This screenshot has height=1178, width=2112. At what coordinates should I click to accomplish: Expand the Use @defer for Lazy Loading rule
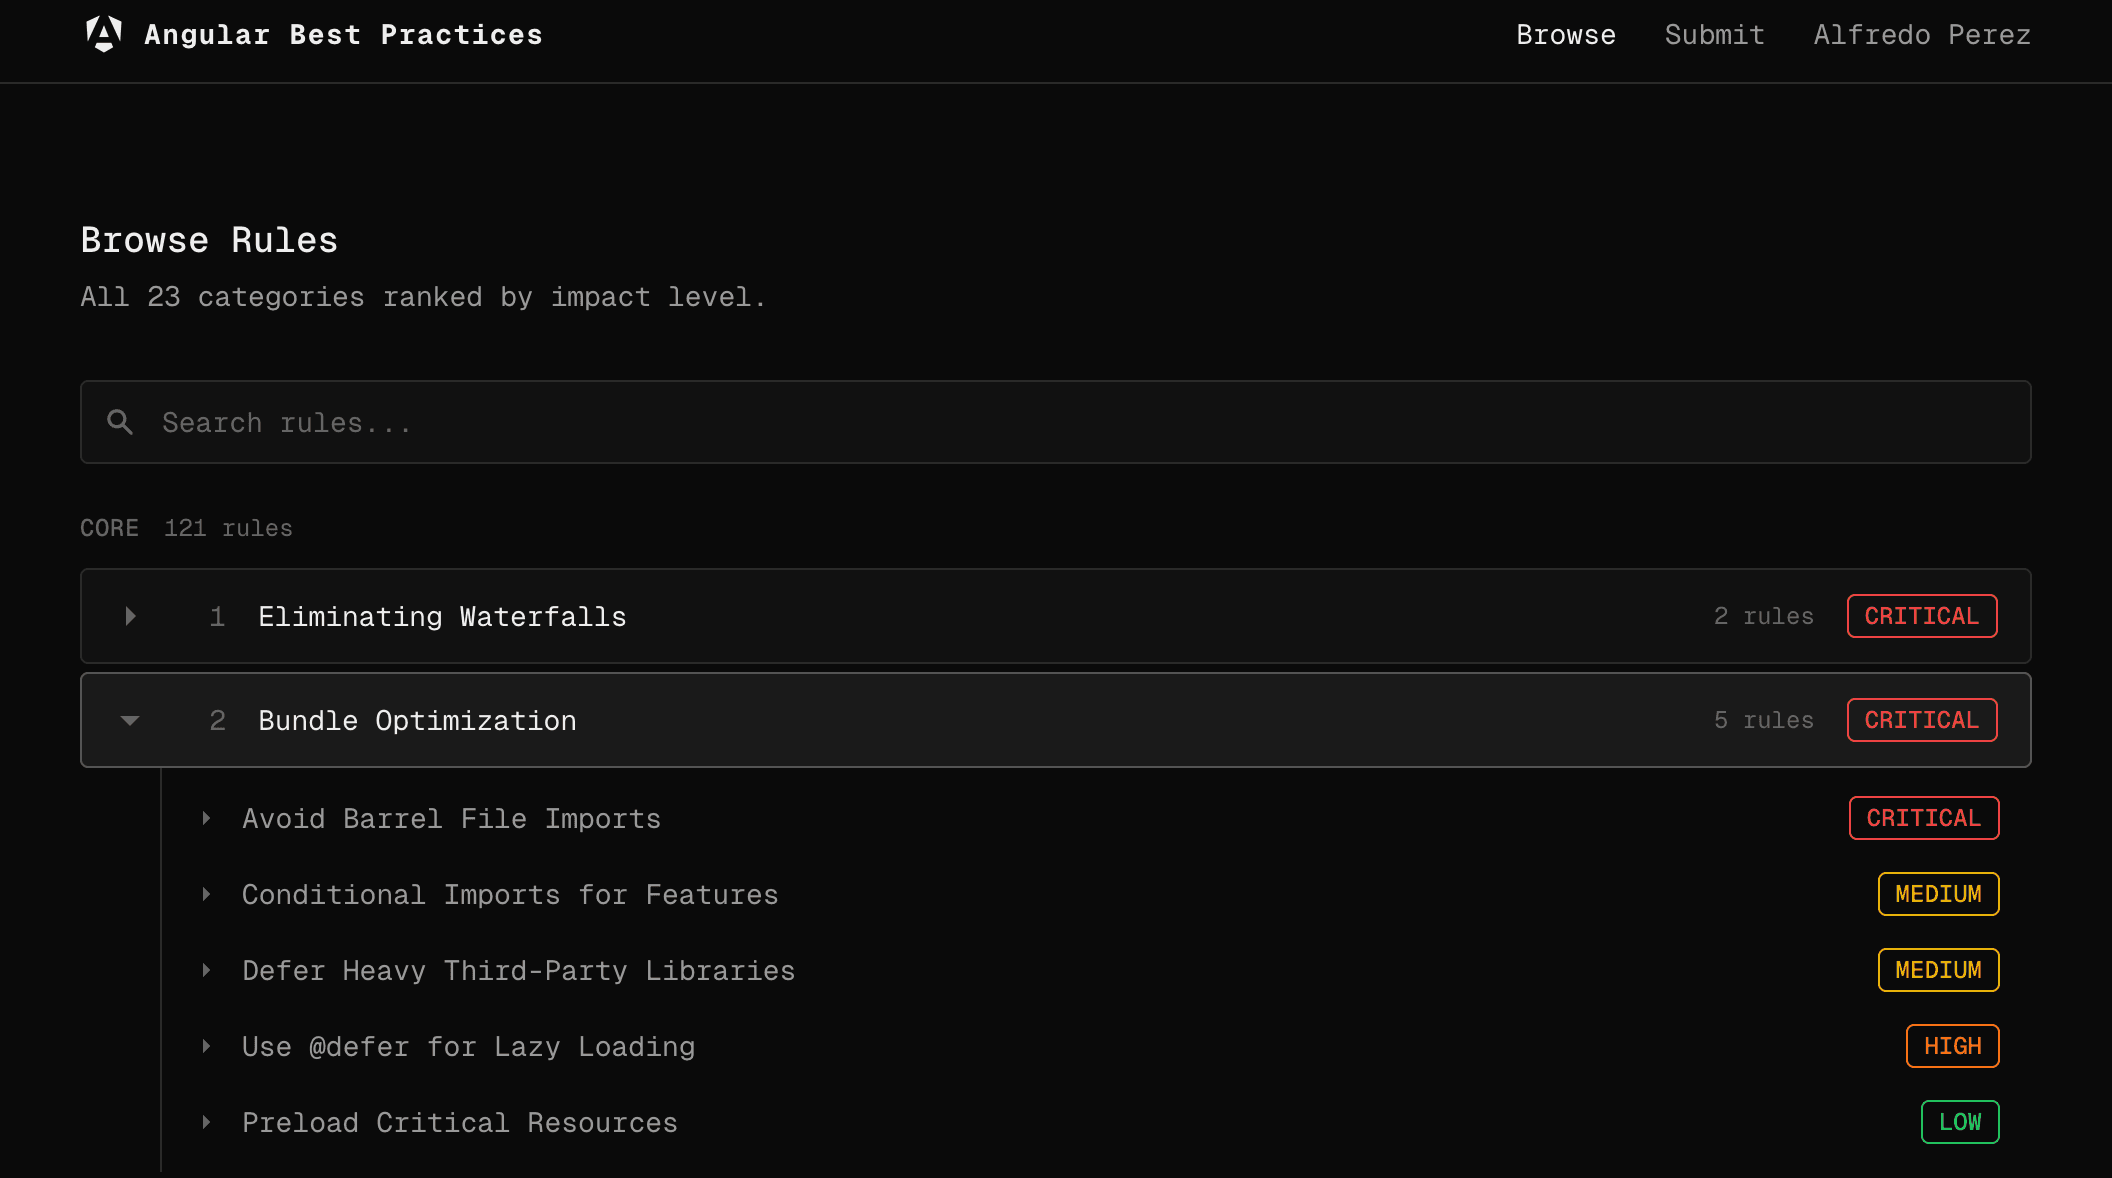coord(207,1046)
